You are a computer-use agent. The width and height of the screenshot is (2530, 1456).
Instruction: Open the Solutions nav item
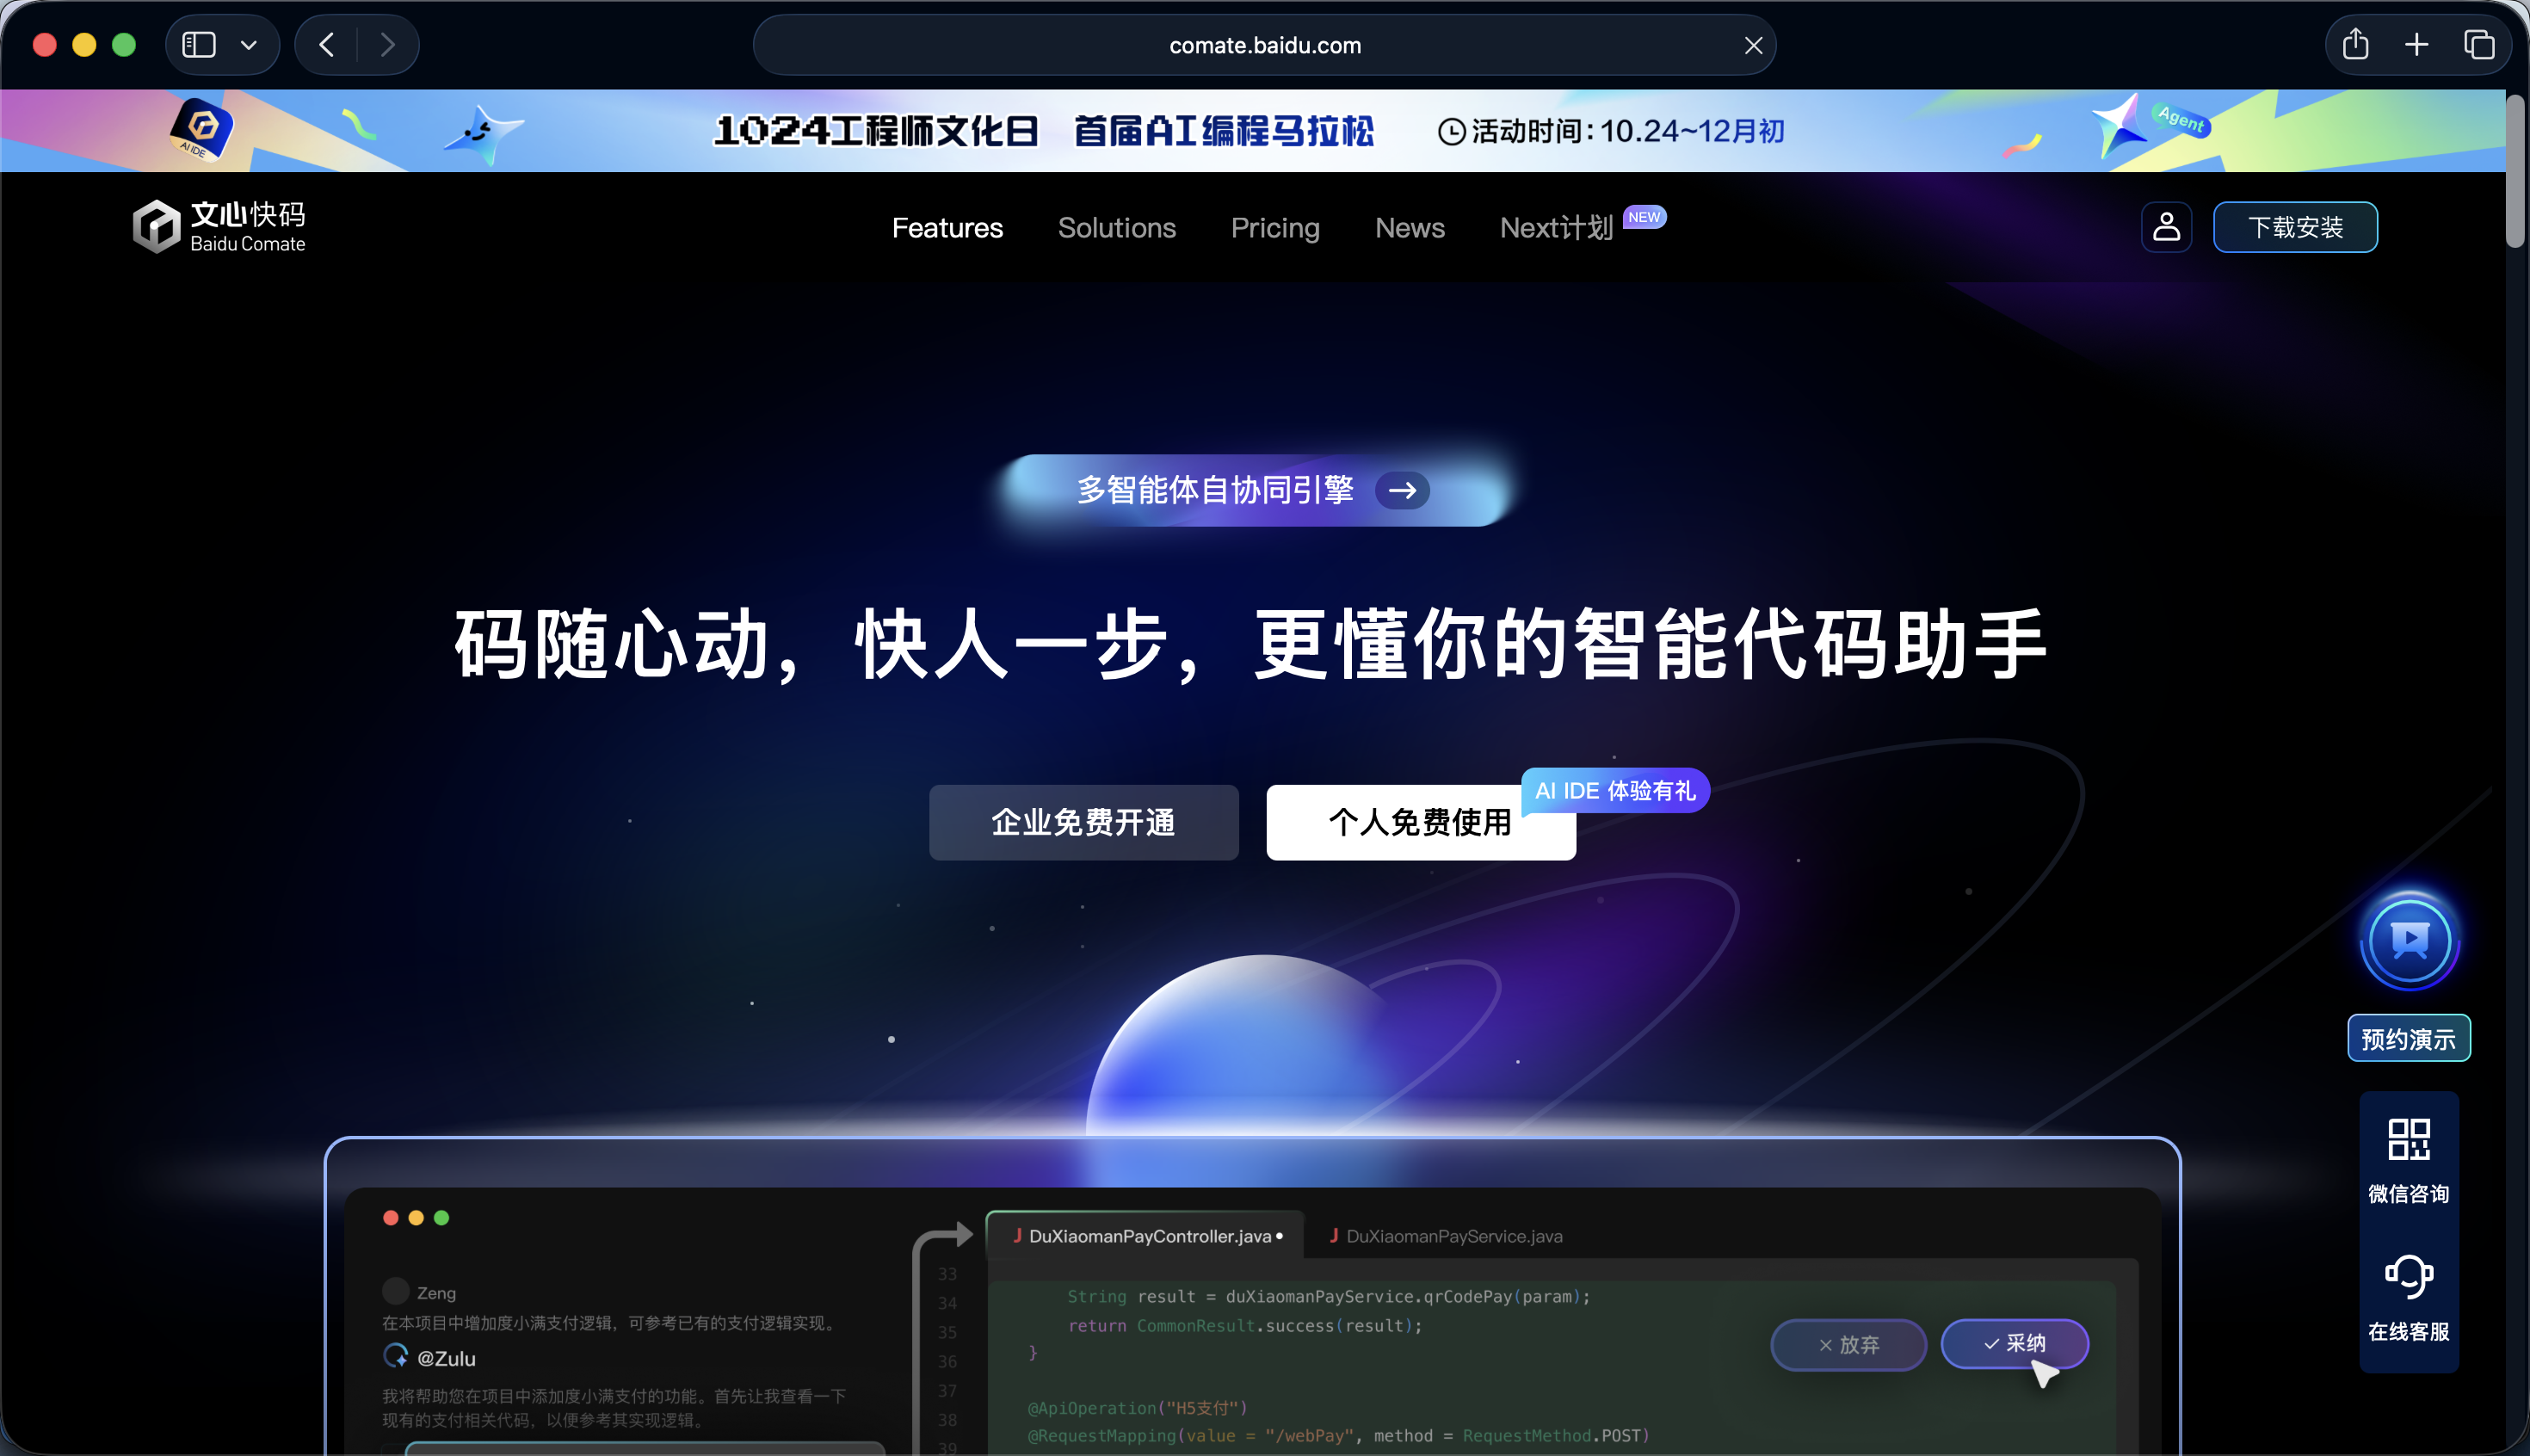[1116, 228]
